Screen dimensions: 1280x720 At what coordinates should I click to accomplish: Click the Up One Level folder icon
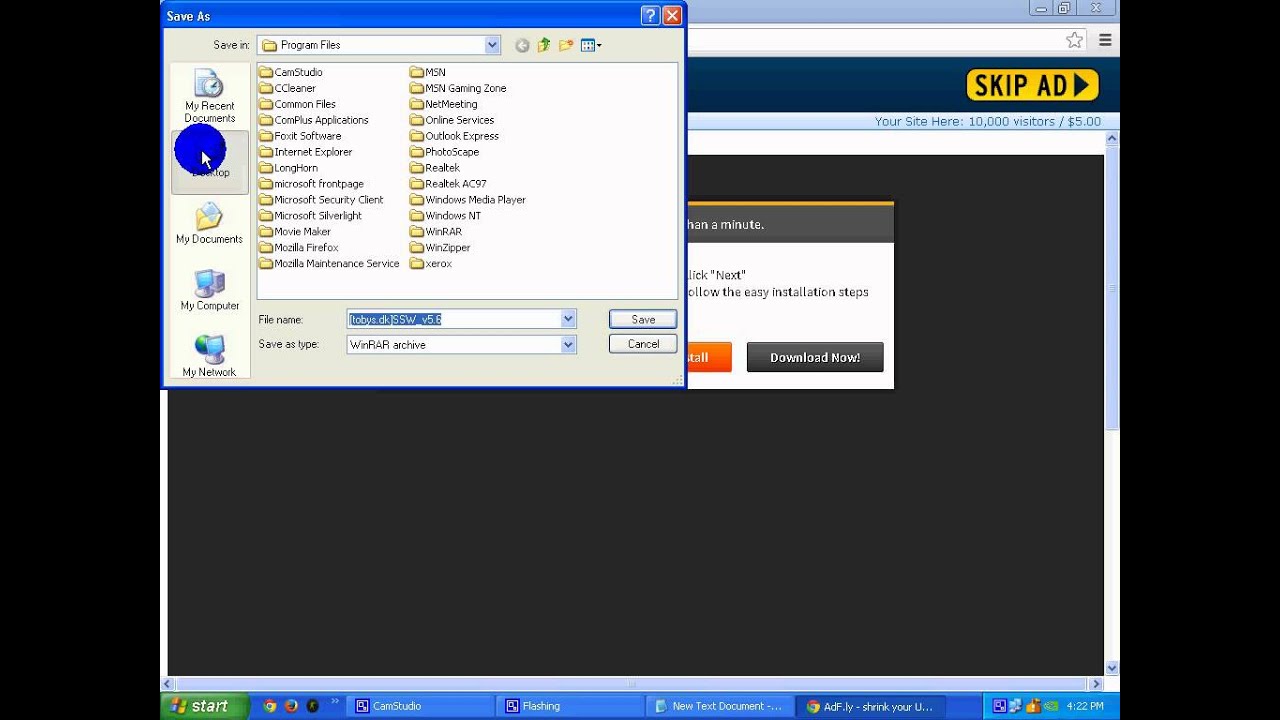pos(544,45)
